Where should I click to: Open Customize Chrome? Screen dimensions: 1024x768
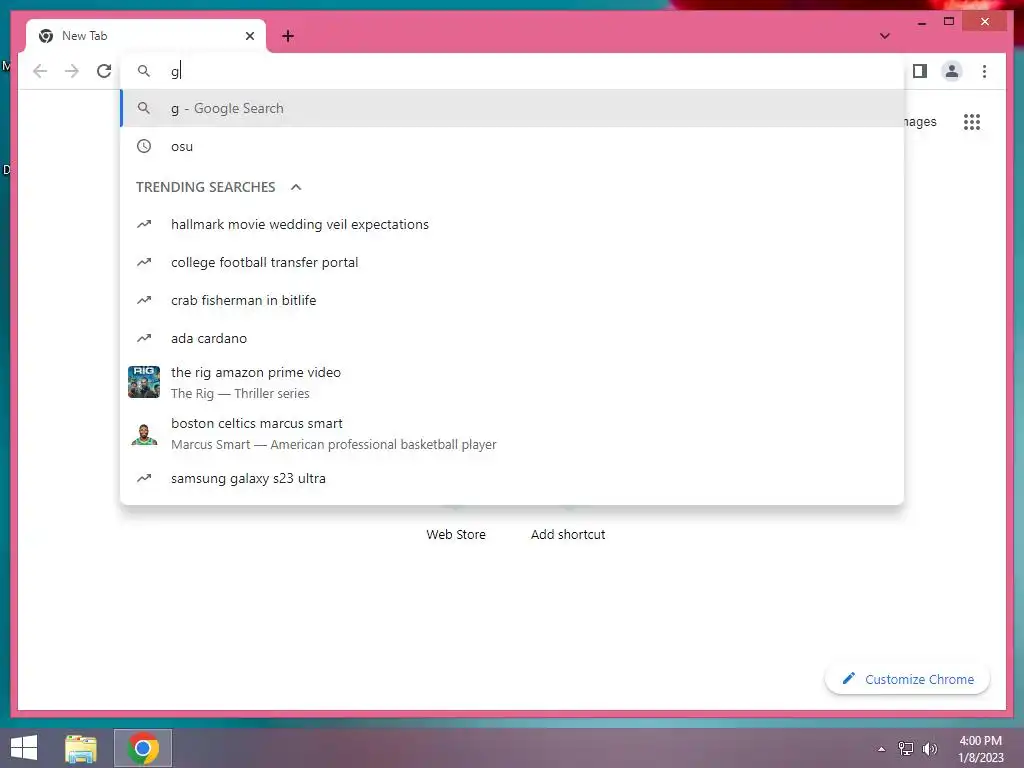click(908, 679)
